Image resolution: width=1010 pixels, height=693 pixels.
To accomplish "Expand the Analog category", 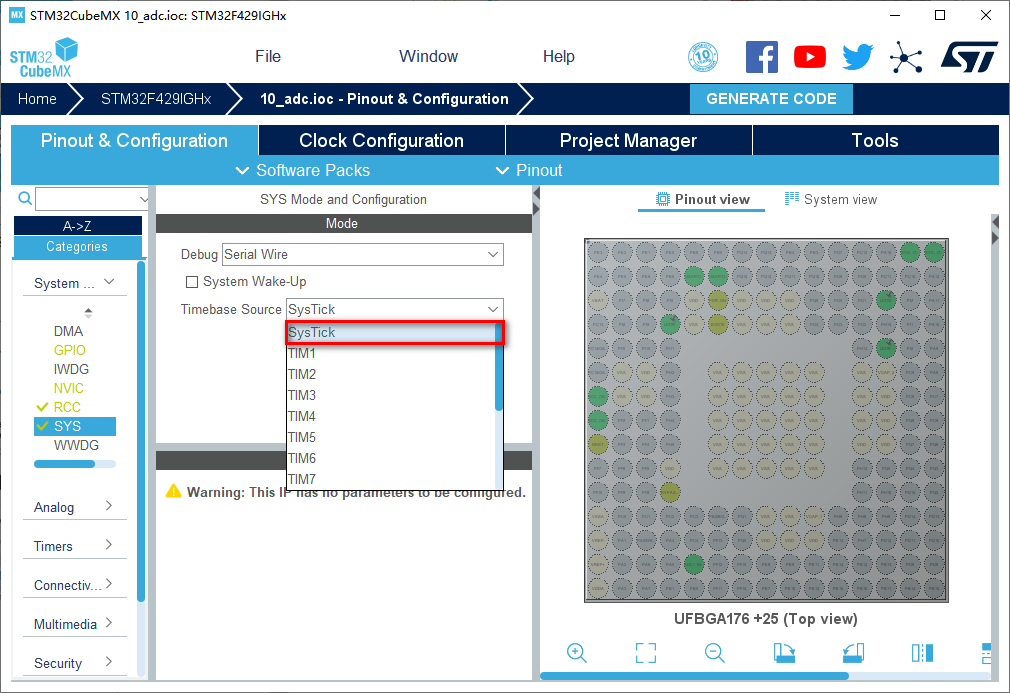I will (x=72, y=507).
